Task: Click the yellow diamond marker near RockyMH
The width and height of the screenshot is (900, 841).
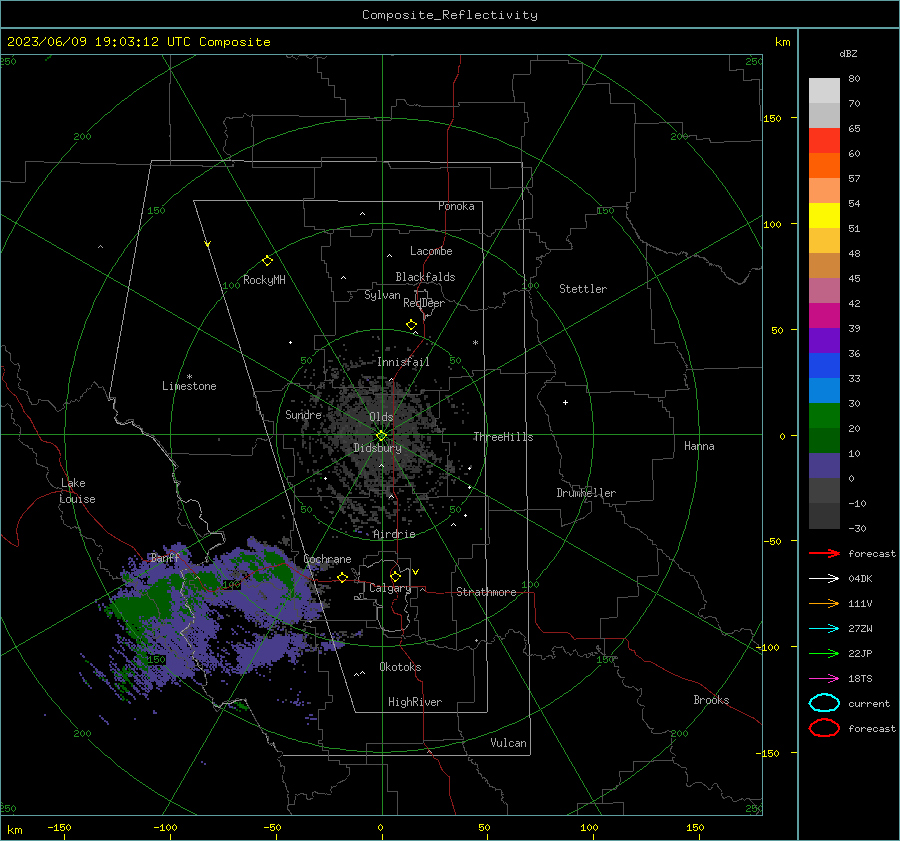Action: pyautogui.click(x=267, y=260)
